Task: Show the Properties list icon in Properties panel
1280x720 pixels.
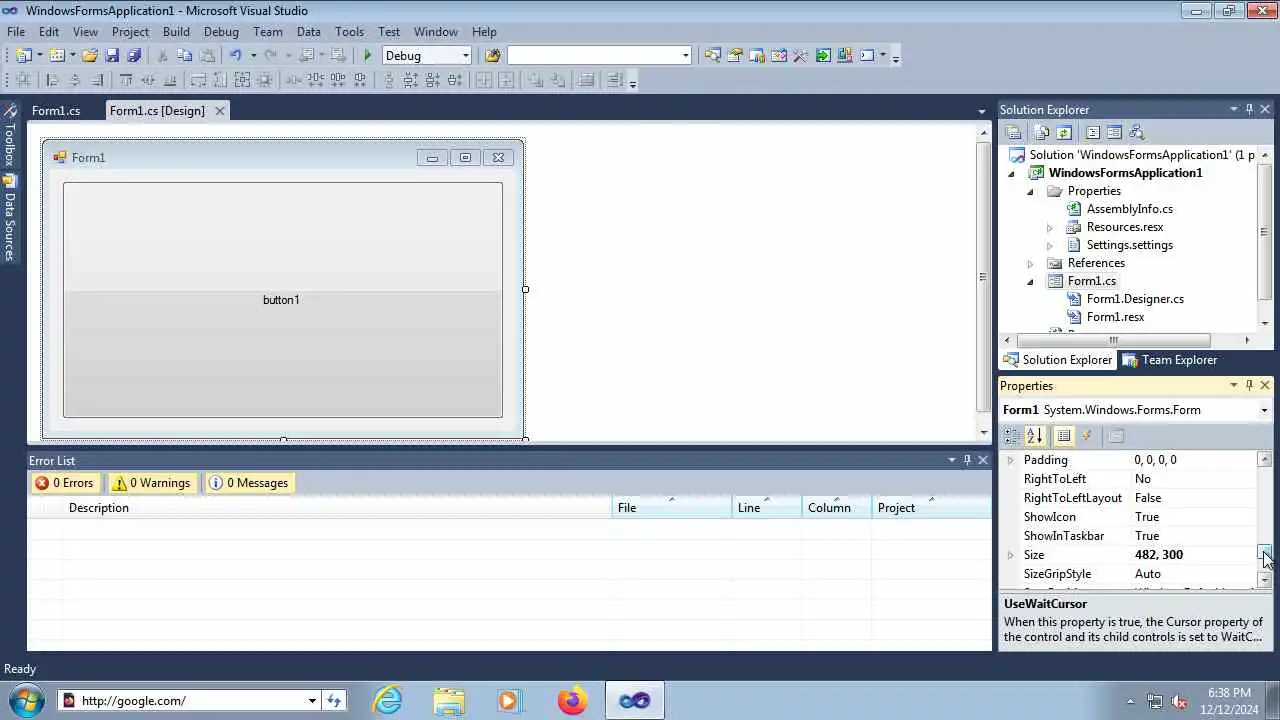Action: [x=1064, y=436]
